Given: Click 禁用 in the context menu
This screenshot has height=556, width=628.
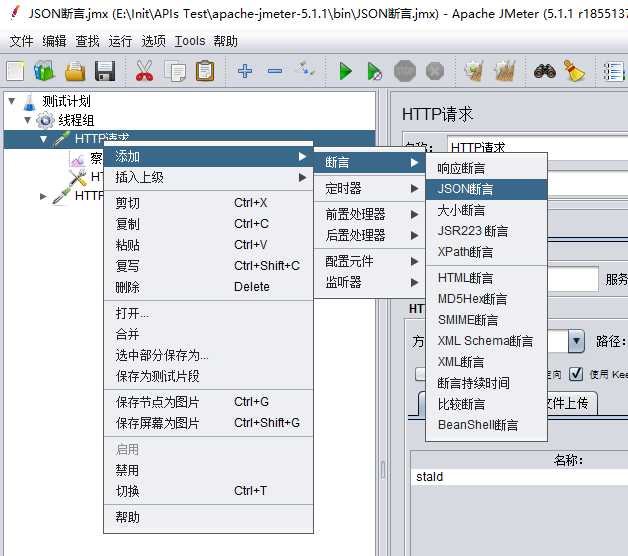Looking at the screenshot, I should tap(208, 470).
